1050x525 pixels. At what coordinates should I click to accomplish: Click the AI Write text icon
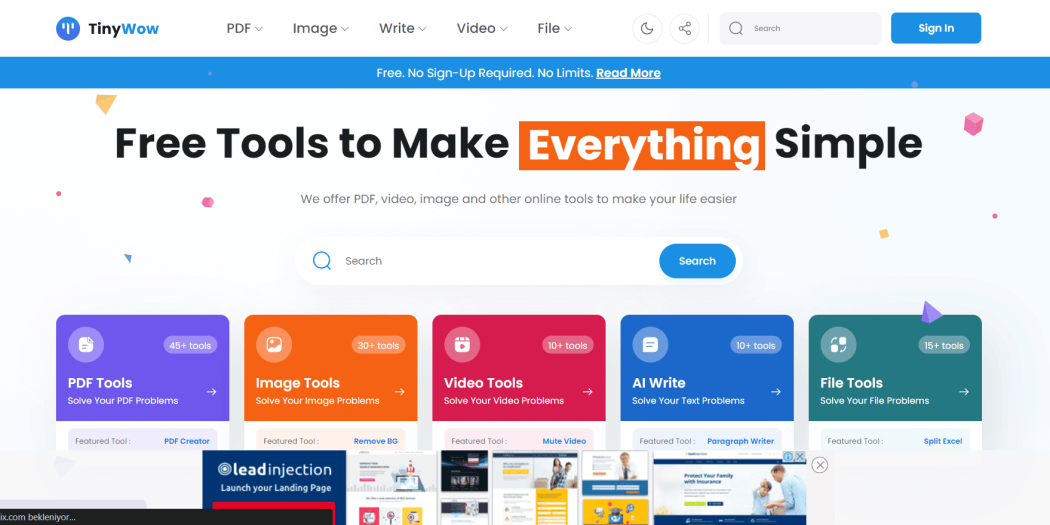tap(650, 345)
